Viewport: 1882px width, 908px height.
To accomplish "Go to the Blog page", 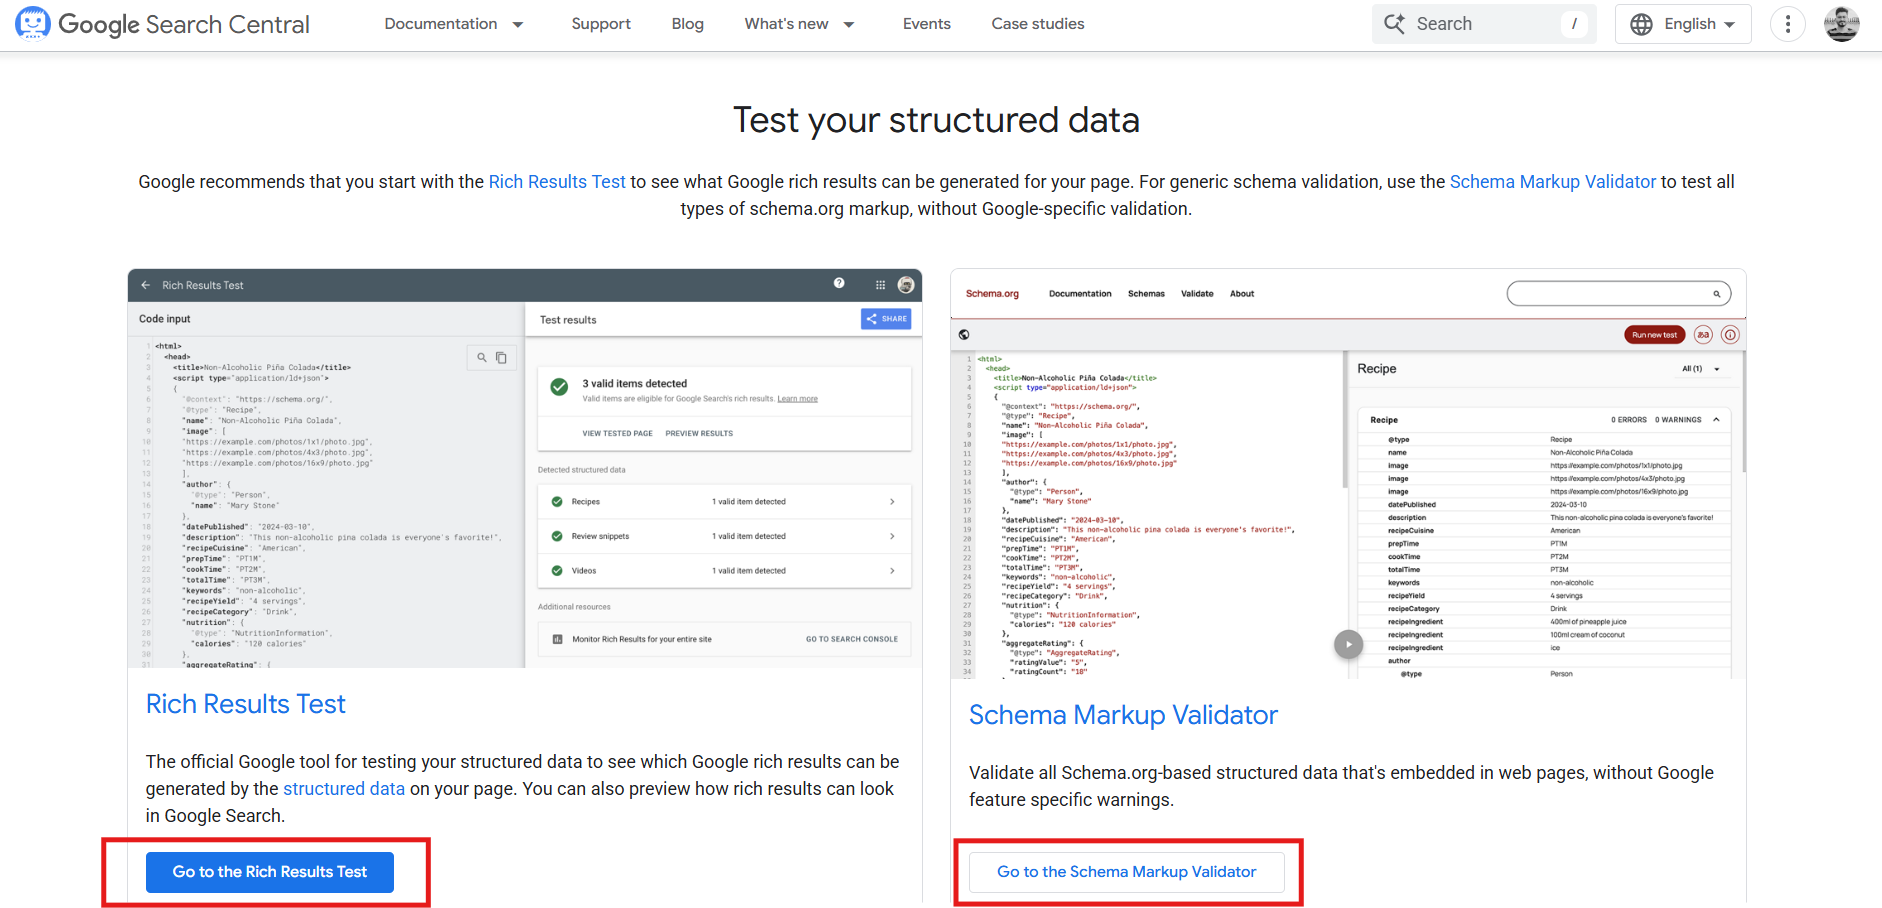I will (x=687, y=24).
